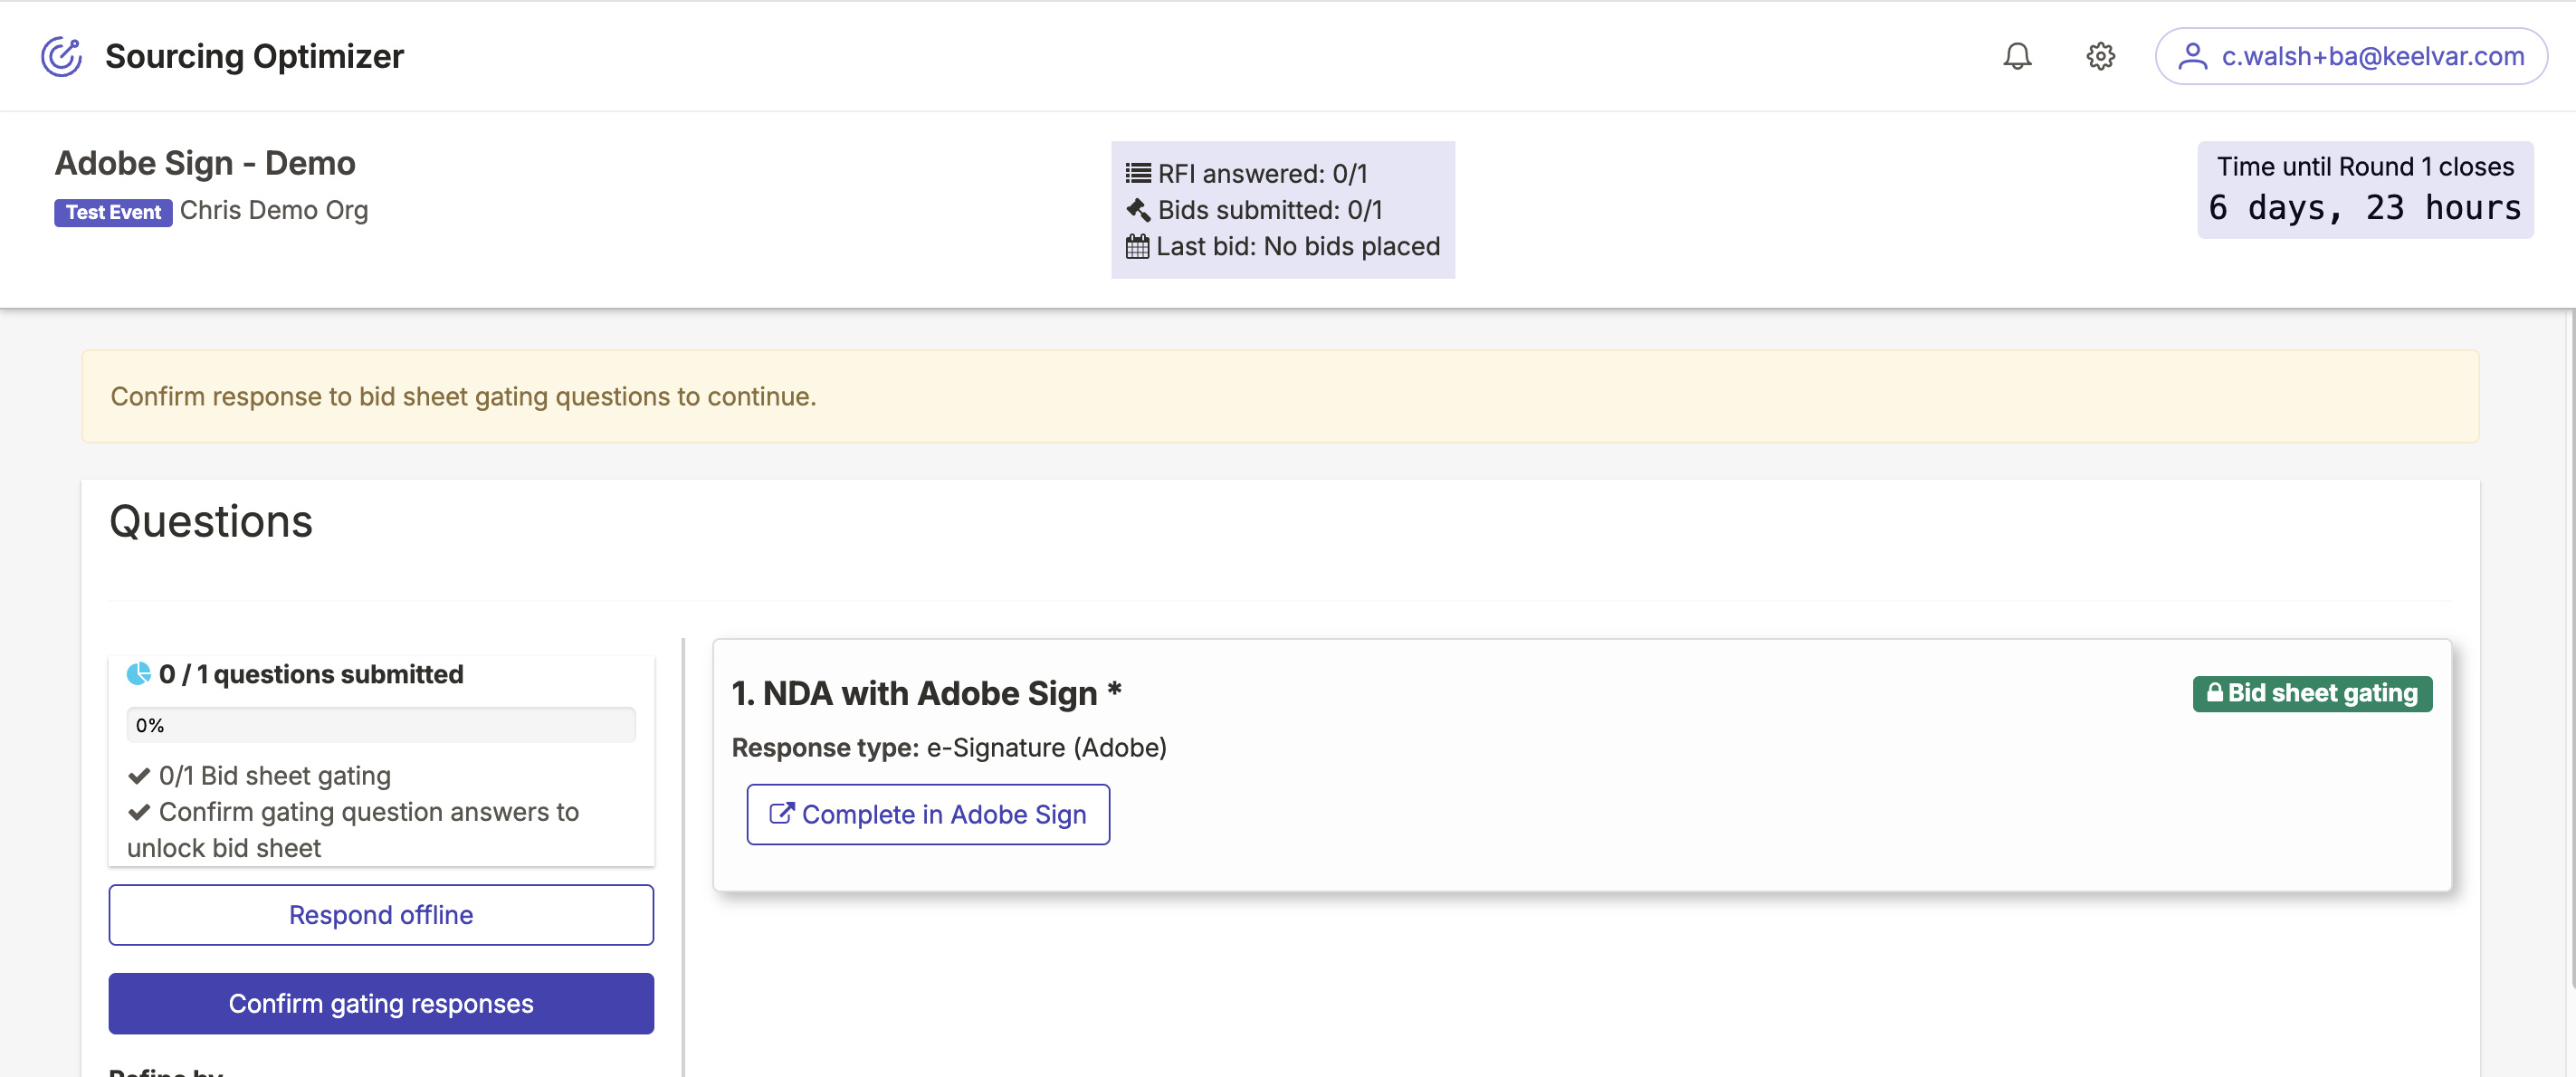Click Confirm gating responses button
2576x1077 pixels.
coord(381,1003)
